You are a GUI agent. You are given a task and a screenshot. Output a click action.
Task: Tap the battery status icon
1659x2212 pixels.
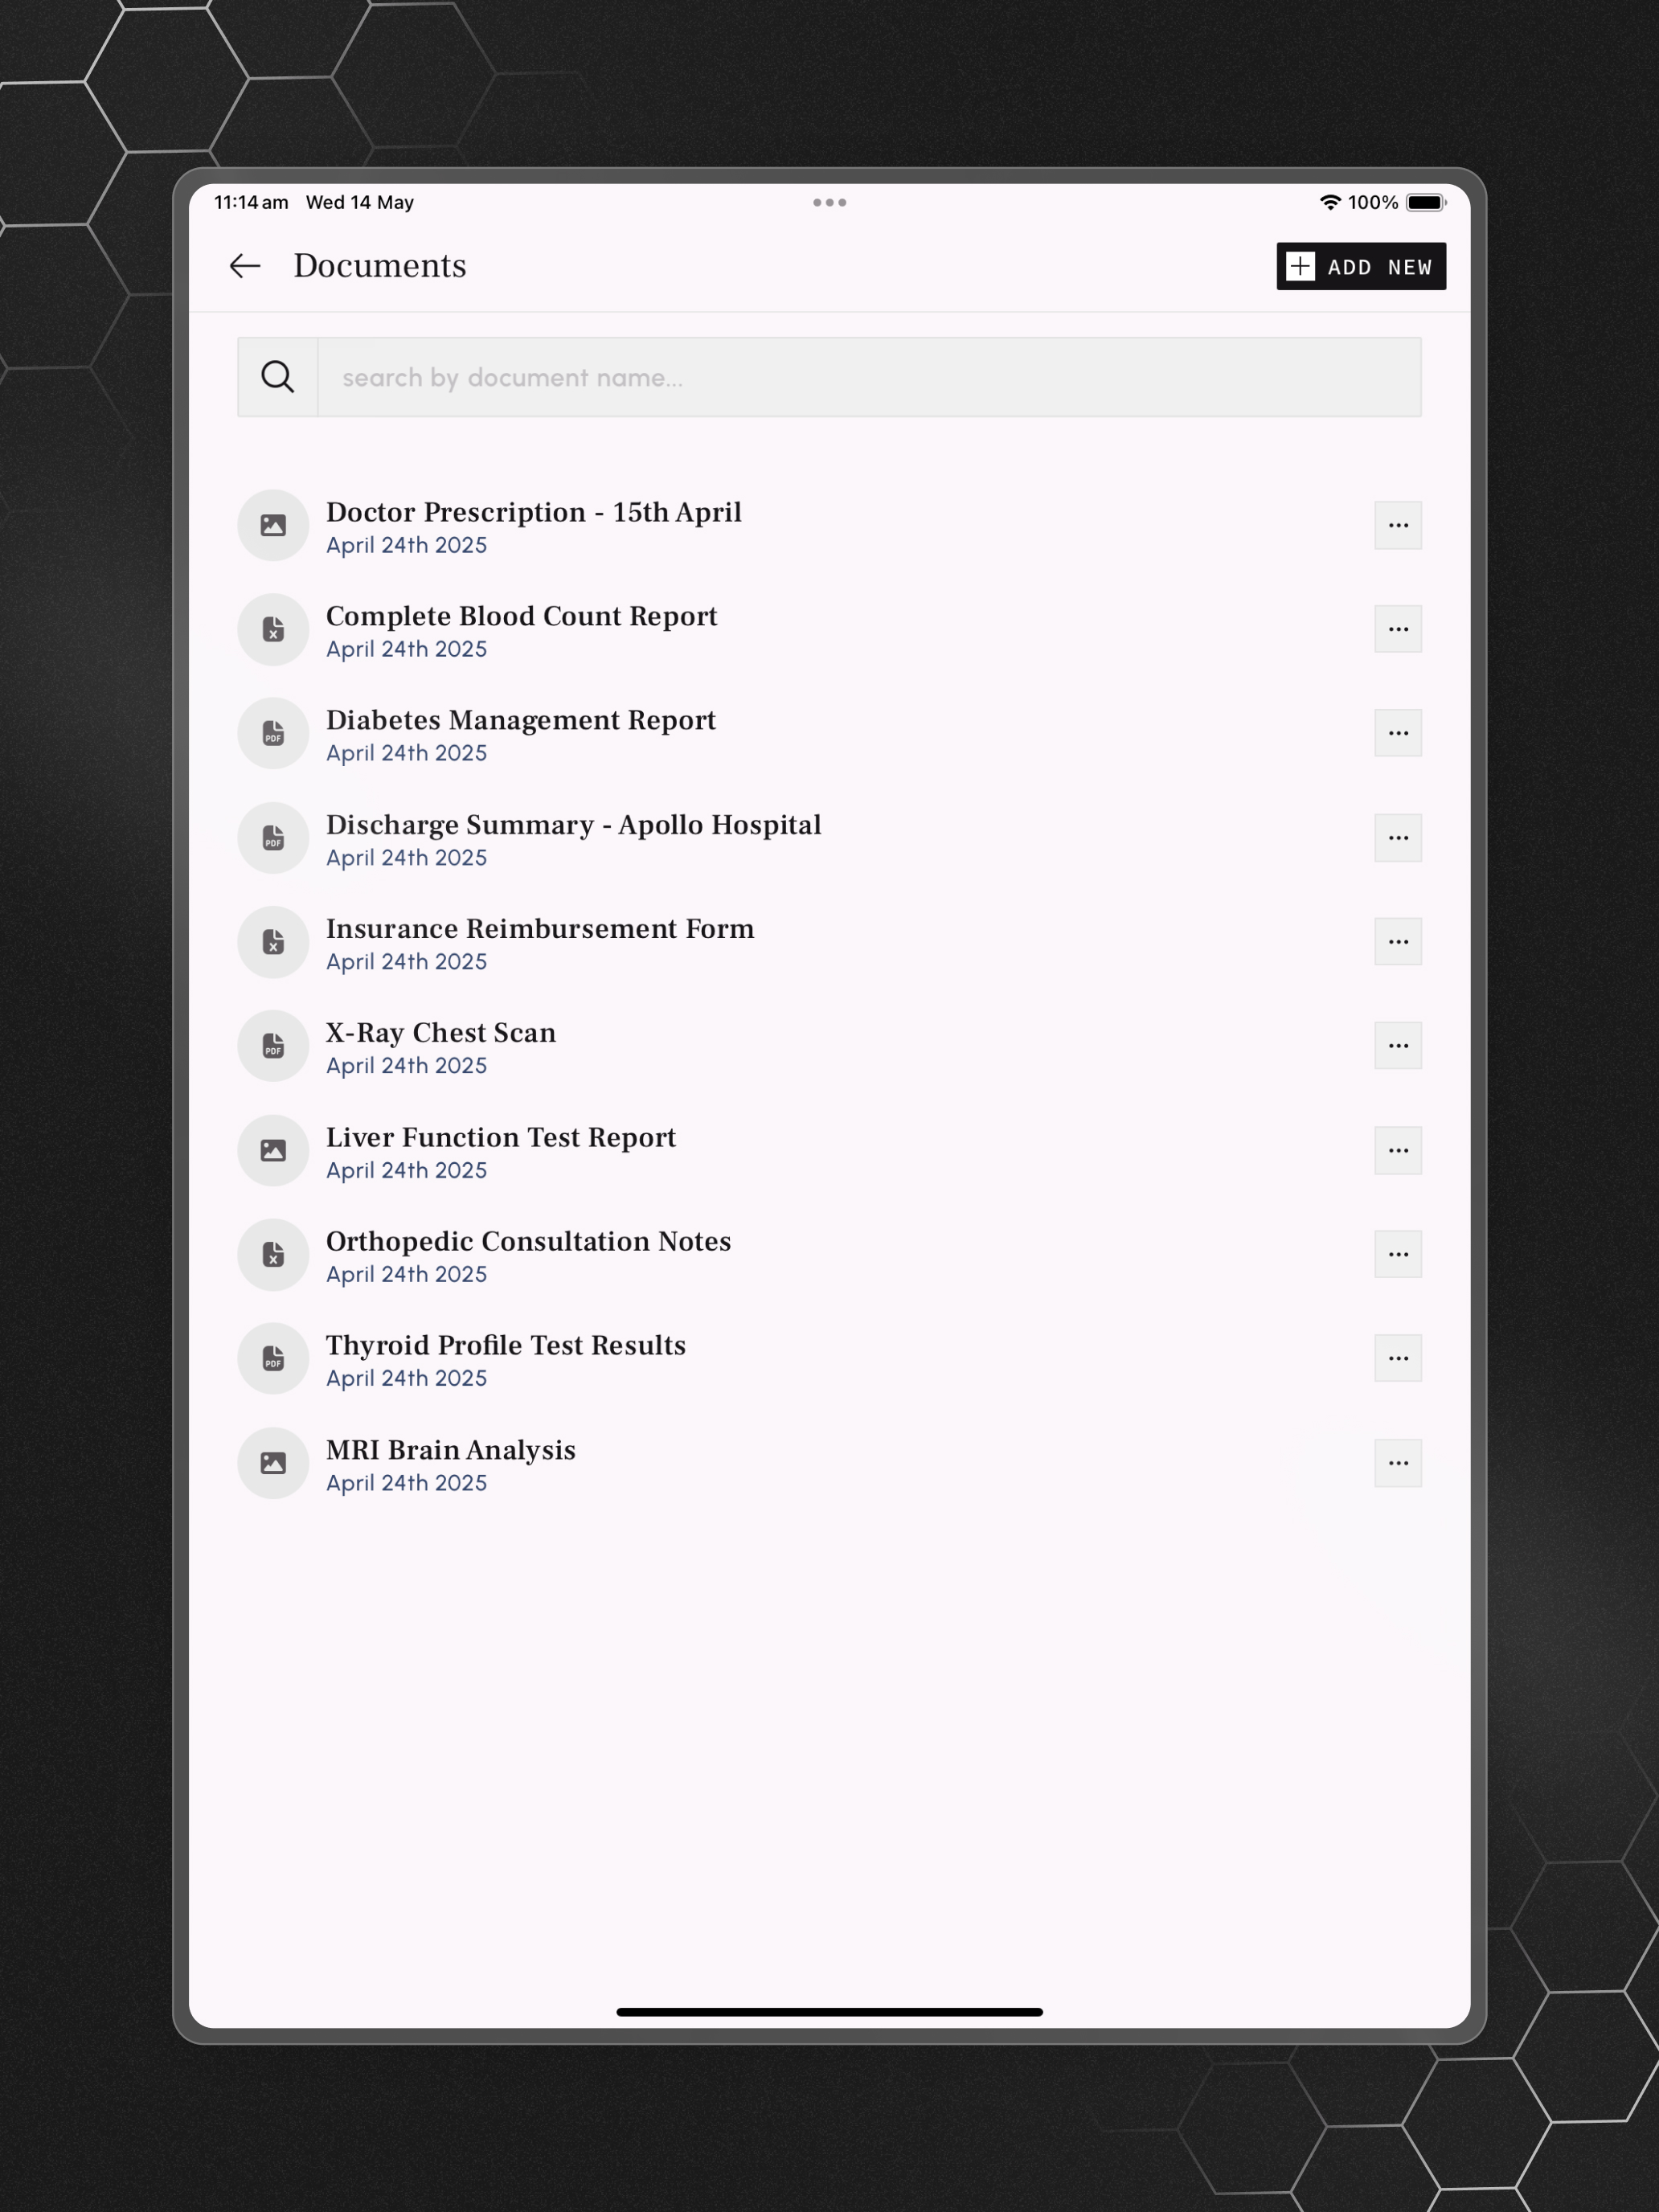pos(1426,202)
